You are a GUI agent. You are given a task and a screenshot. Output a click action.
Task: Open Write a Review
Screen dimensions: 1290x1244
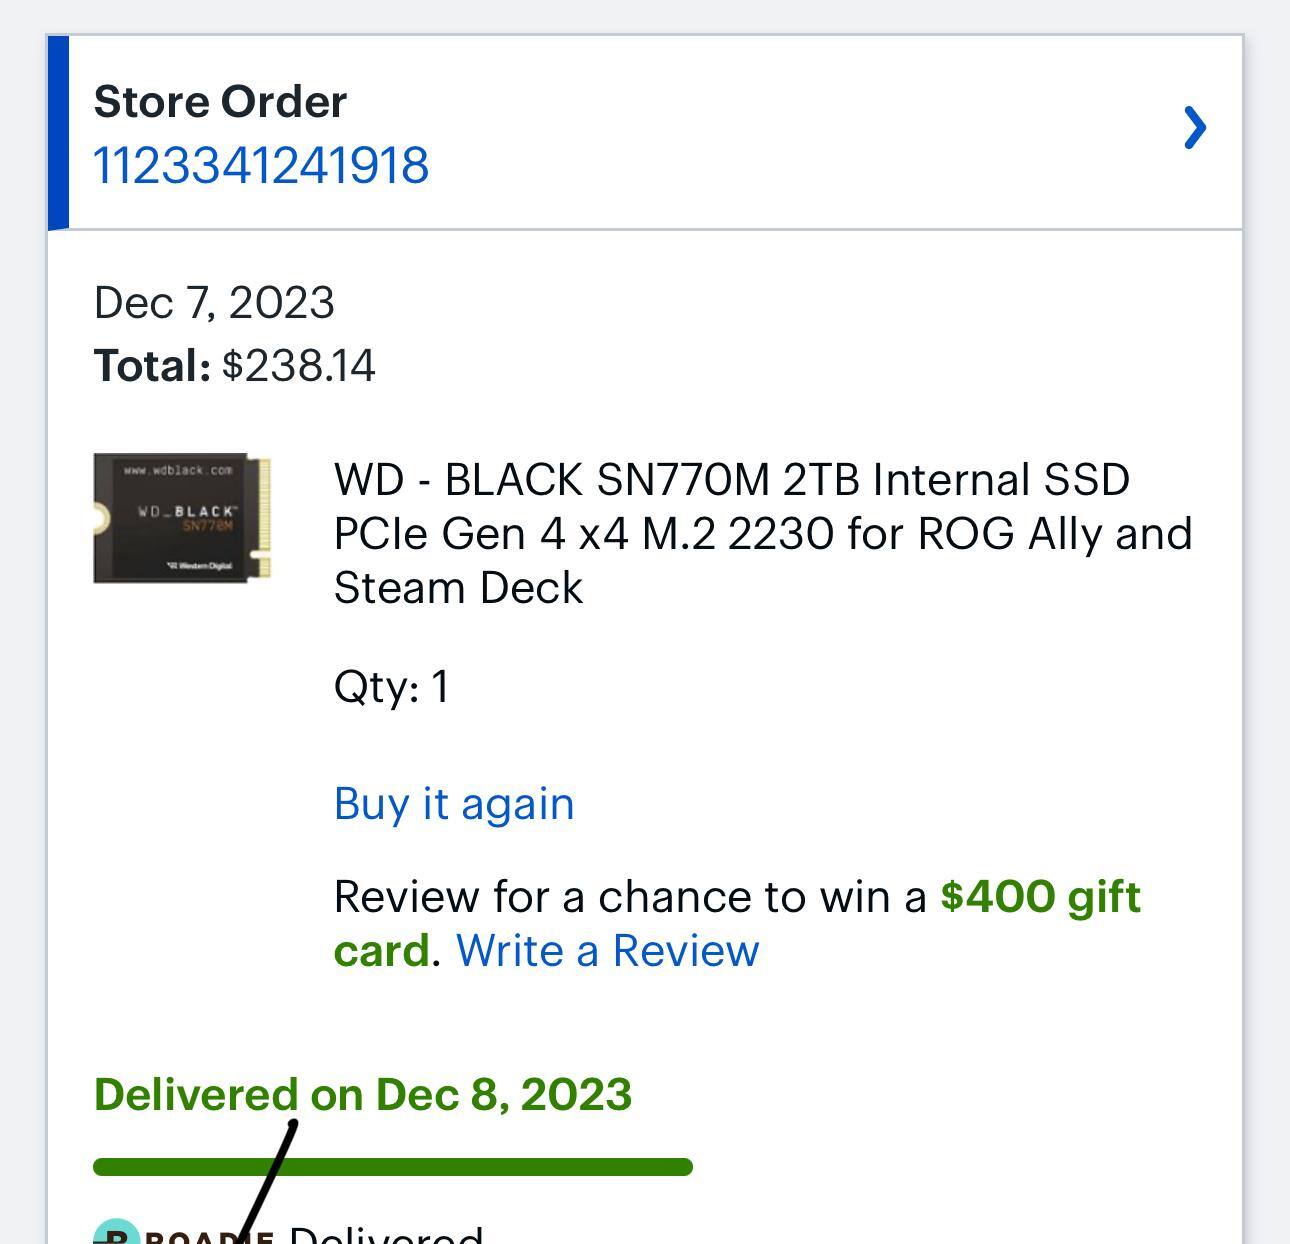point(606,951)
